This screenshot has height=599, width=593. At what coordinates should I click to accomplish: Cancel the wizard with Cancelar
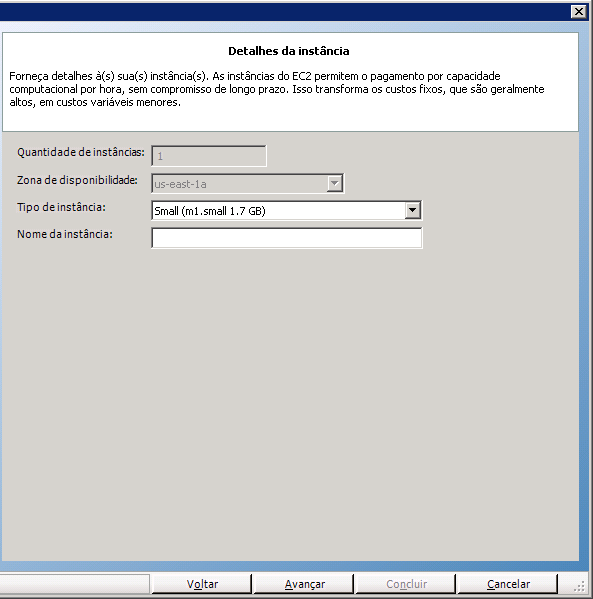(508, 584)
